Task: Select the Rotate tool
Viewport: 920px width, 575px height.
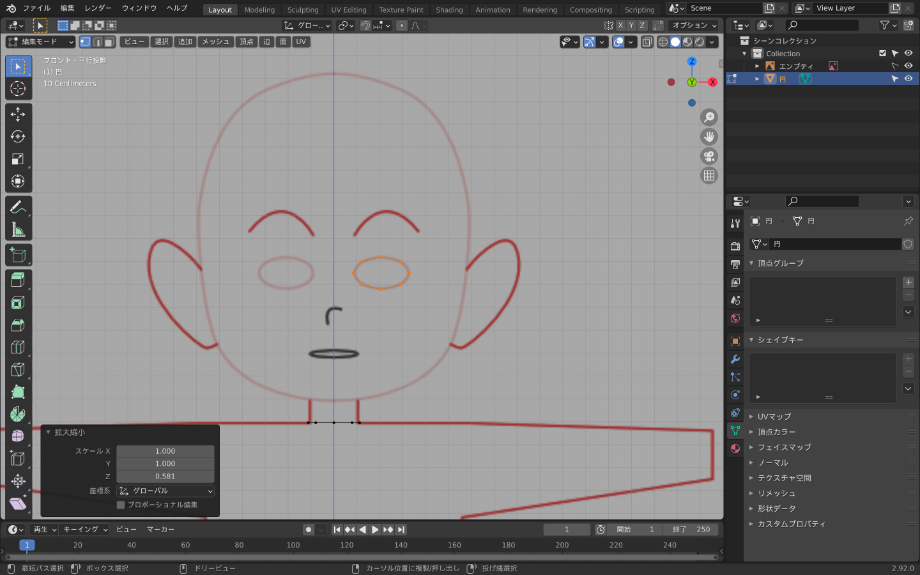Action: tap(18, 136)
